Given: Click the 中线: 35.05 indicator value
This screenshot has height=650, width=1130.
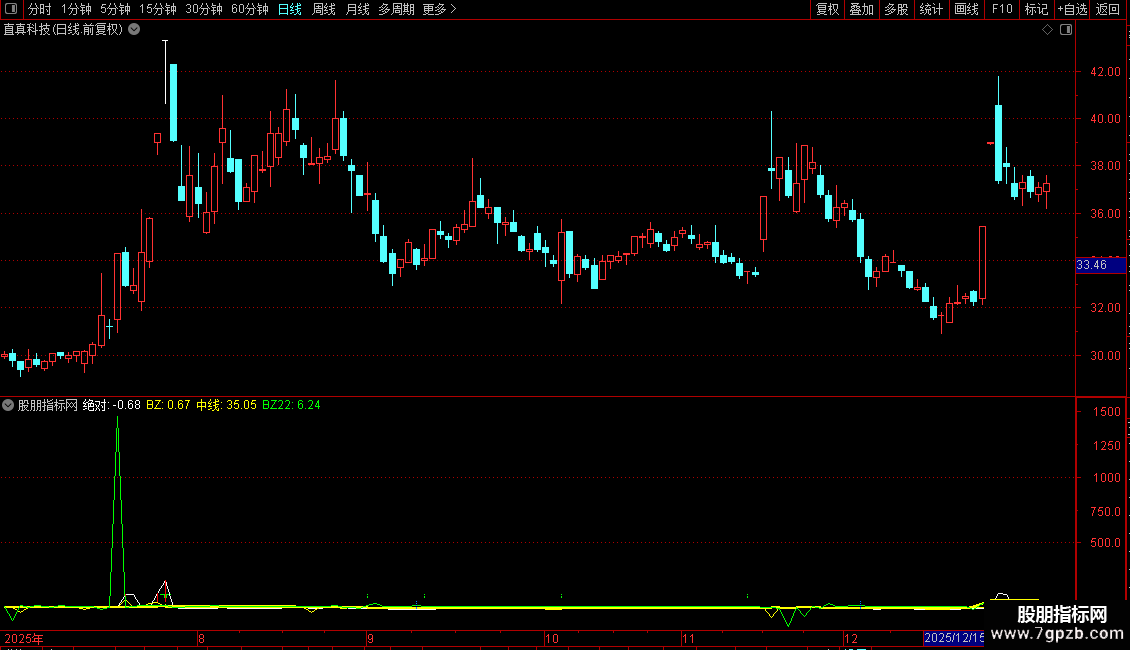Looking at the screenshot, I should click(226, 405).
